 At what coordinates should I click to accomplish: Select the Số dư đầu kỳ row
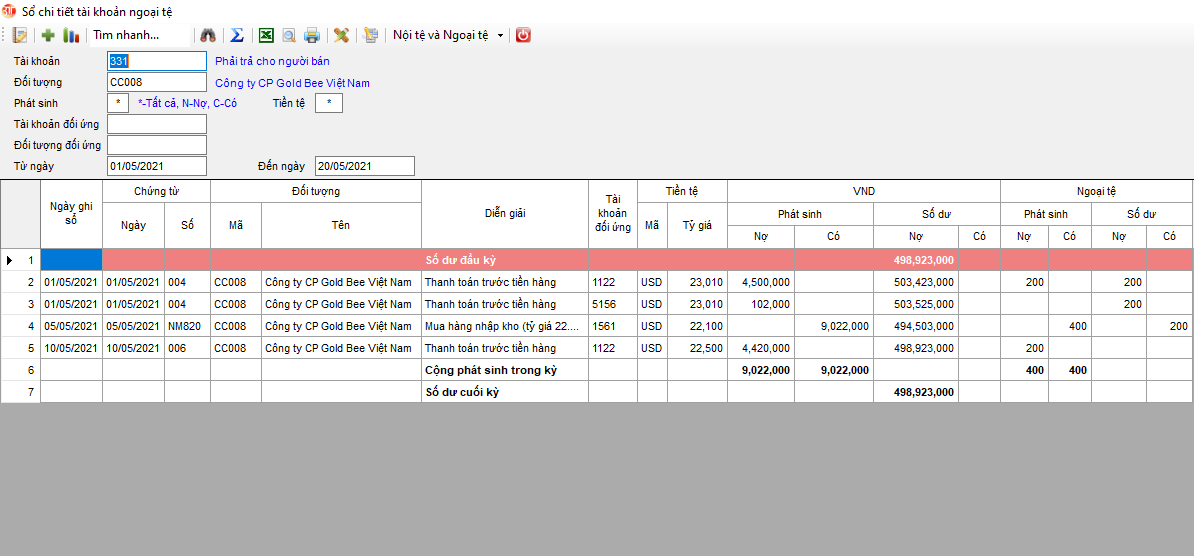point(504,260)
